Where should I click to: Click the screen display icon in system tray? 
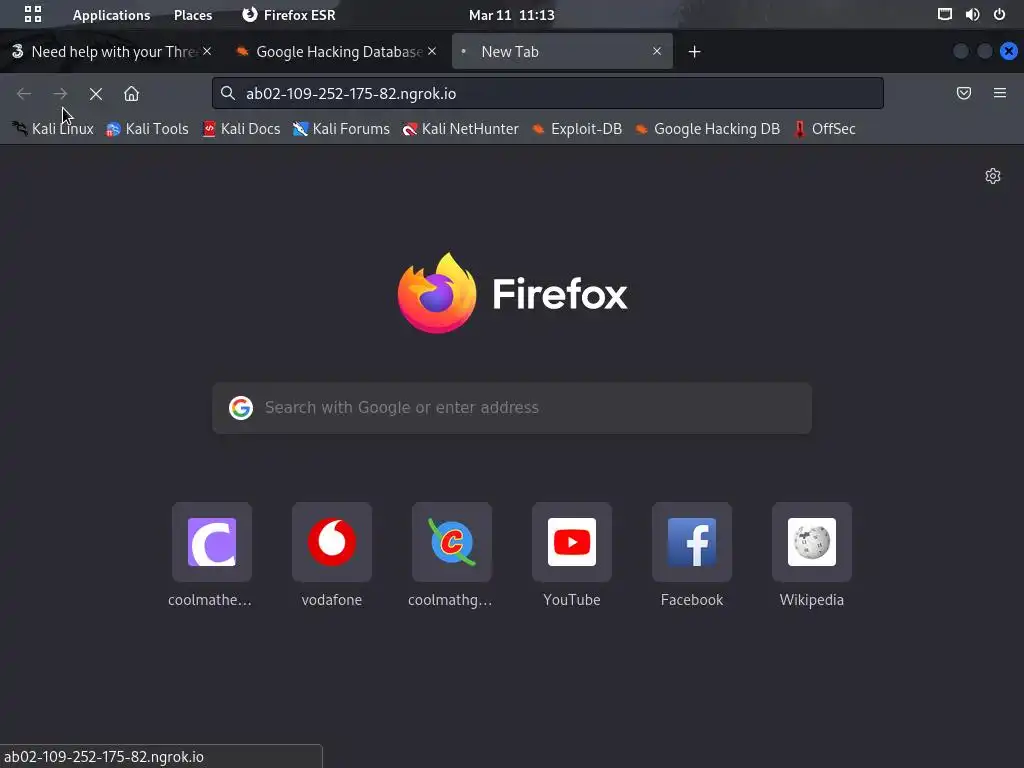pyautogui.click(x=944, y=14)
